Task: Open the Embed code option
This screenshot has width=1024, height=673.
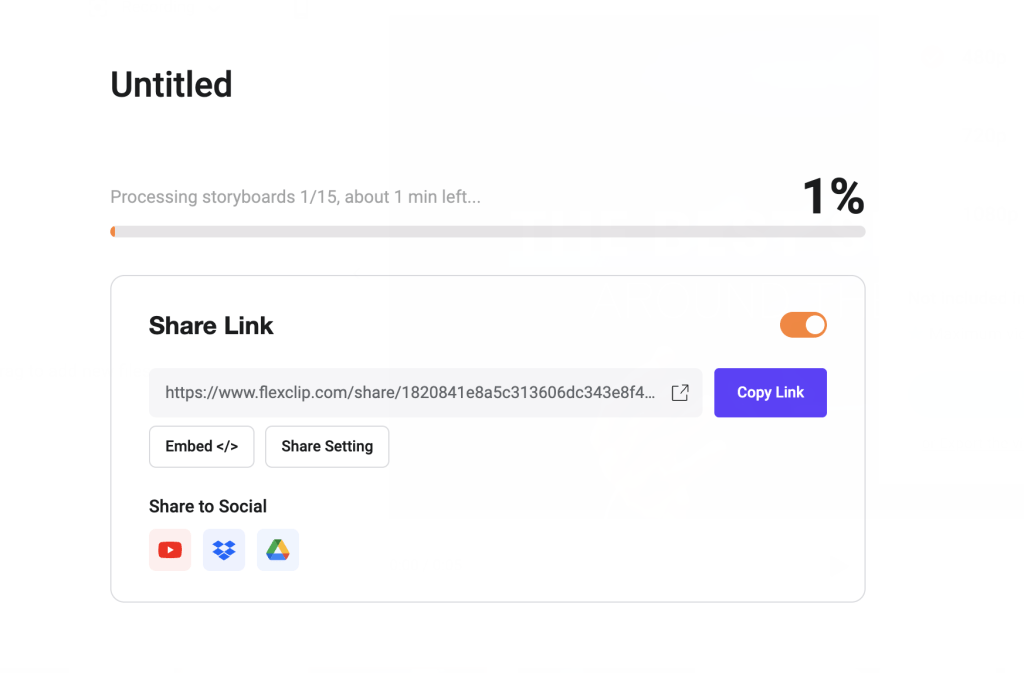Action: (x=201, y=446)
